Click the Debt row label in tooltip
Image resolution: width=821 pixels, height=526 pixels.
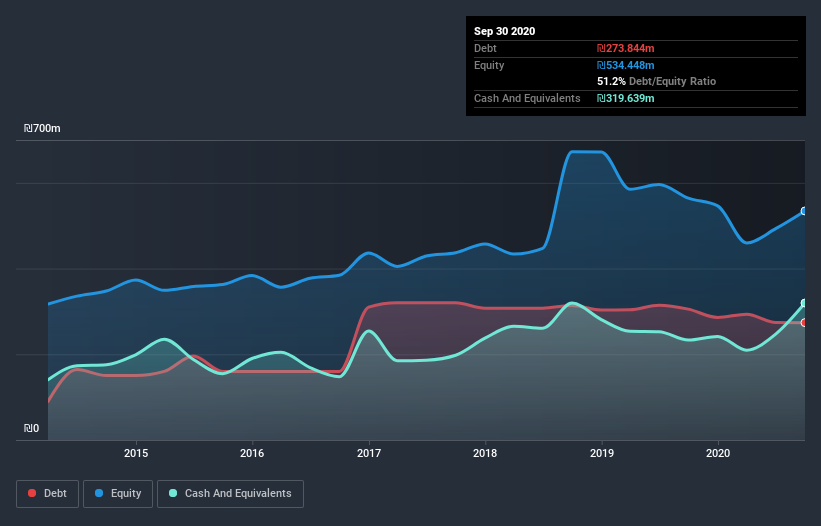click(x=485, y=48)
